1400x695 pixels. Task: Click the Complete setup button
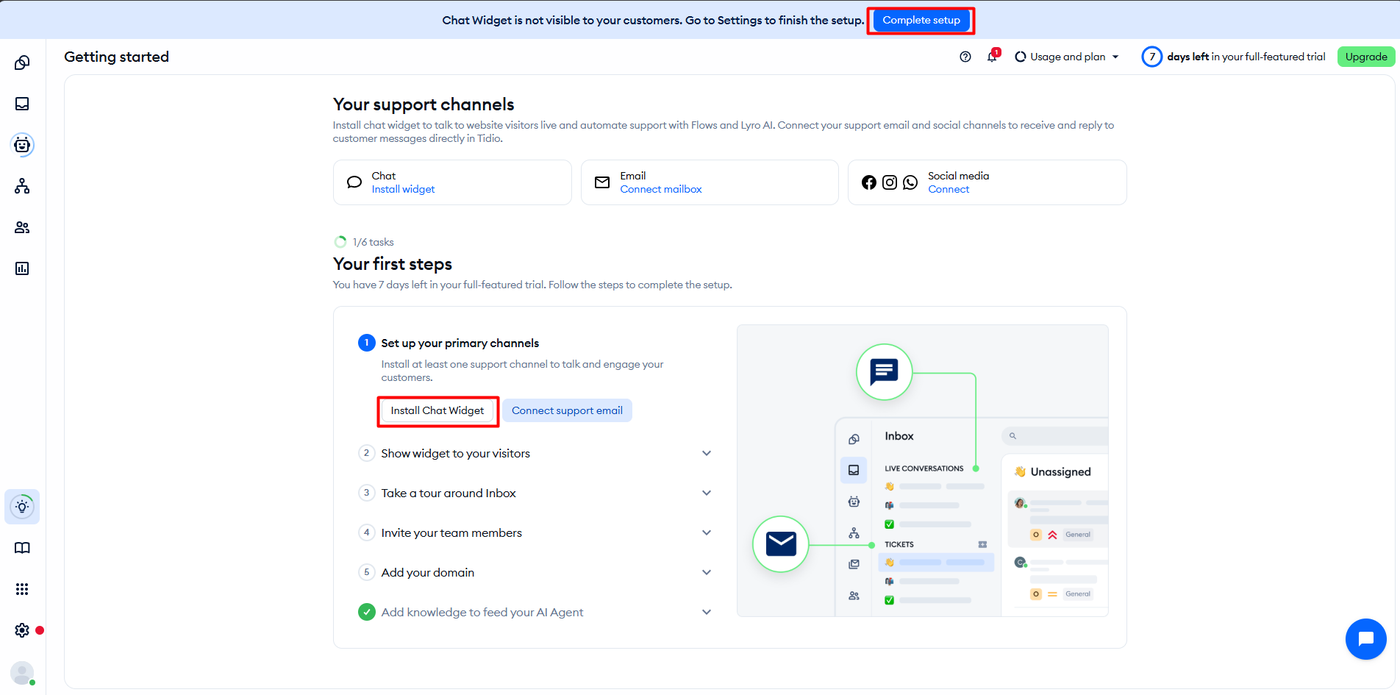click(x=921, y=20)
